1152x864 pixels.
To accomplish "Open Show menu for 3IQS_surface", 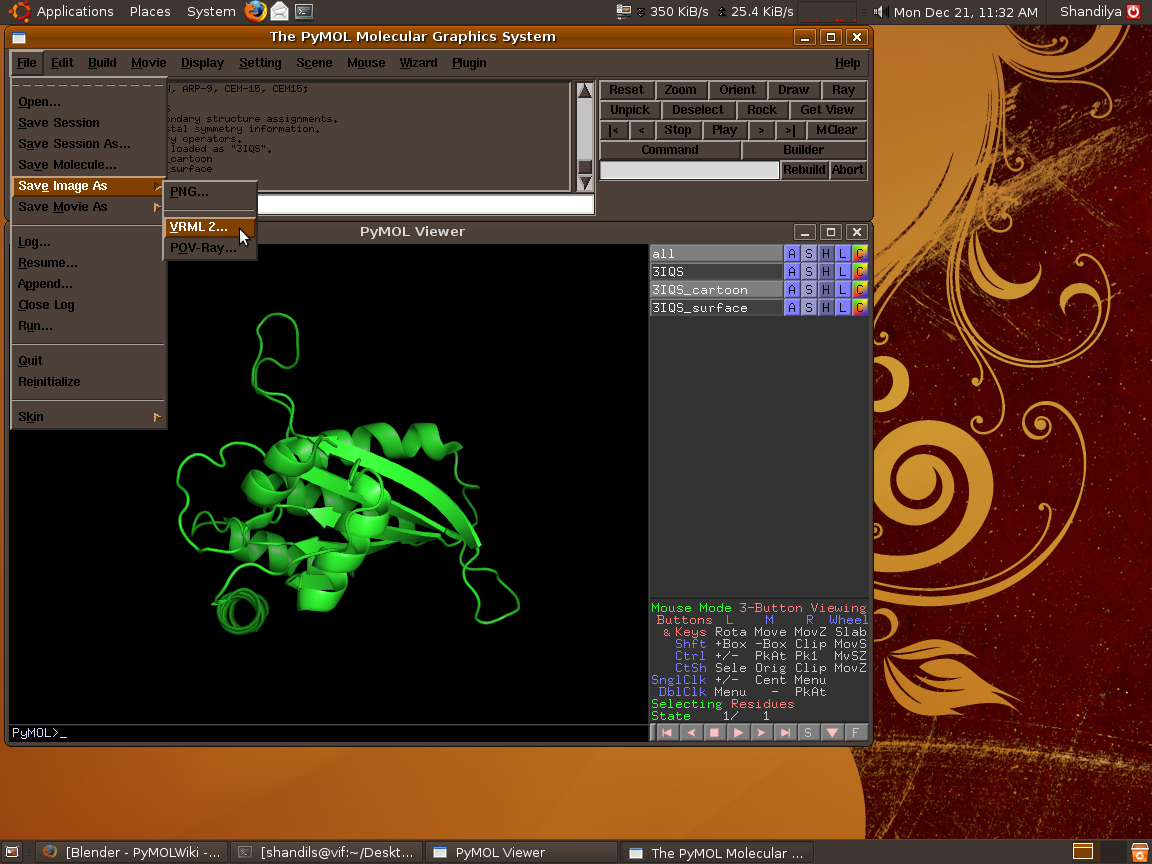I will coord(809,308).
